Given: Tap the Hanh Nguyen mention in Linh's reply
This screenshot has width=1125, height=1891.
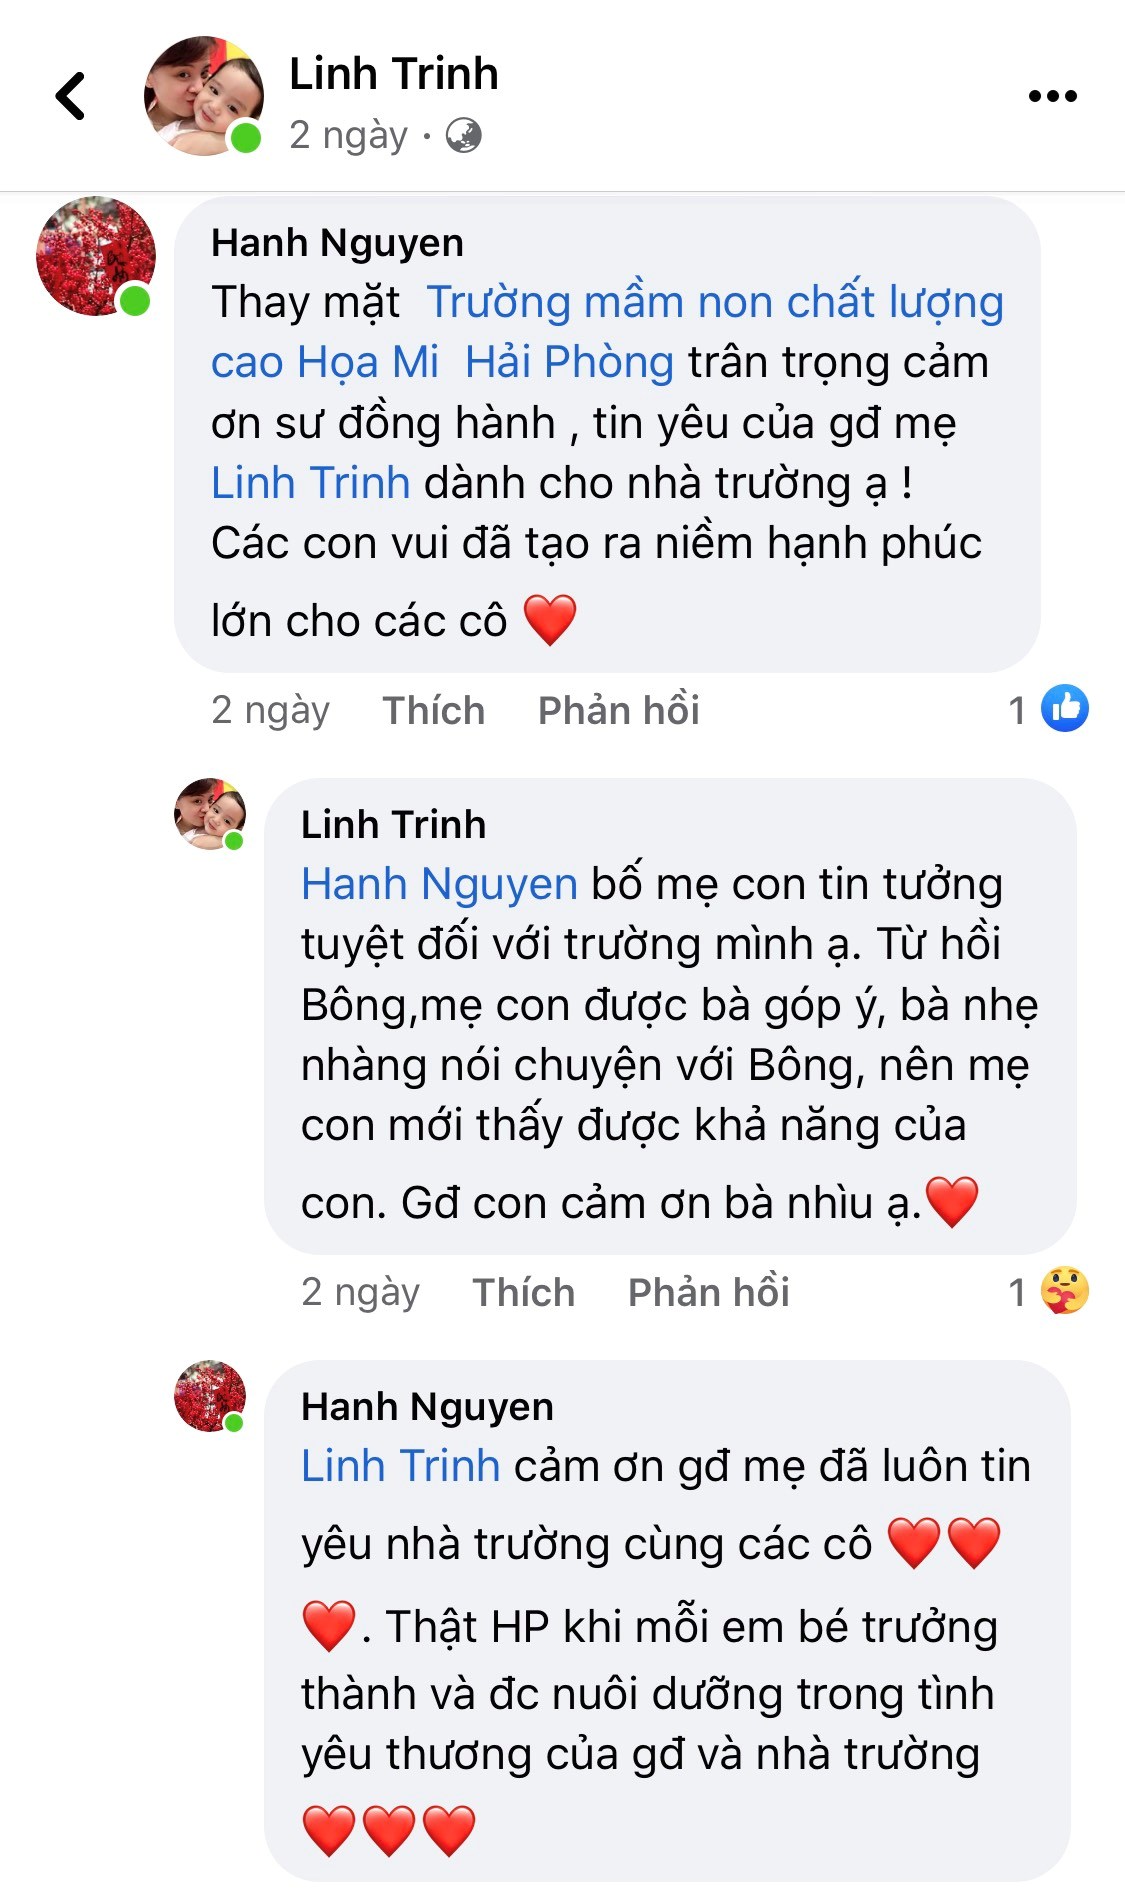Looking at the screenshot, I should 439,884.
